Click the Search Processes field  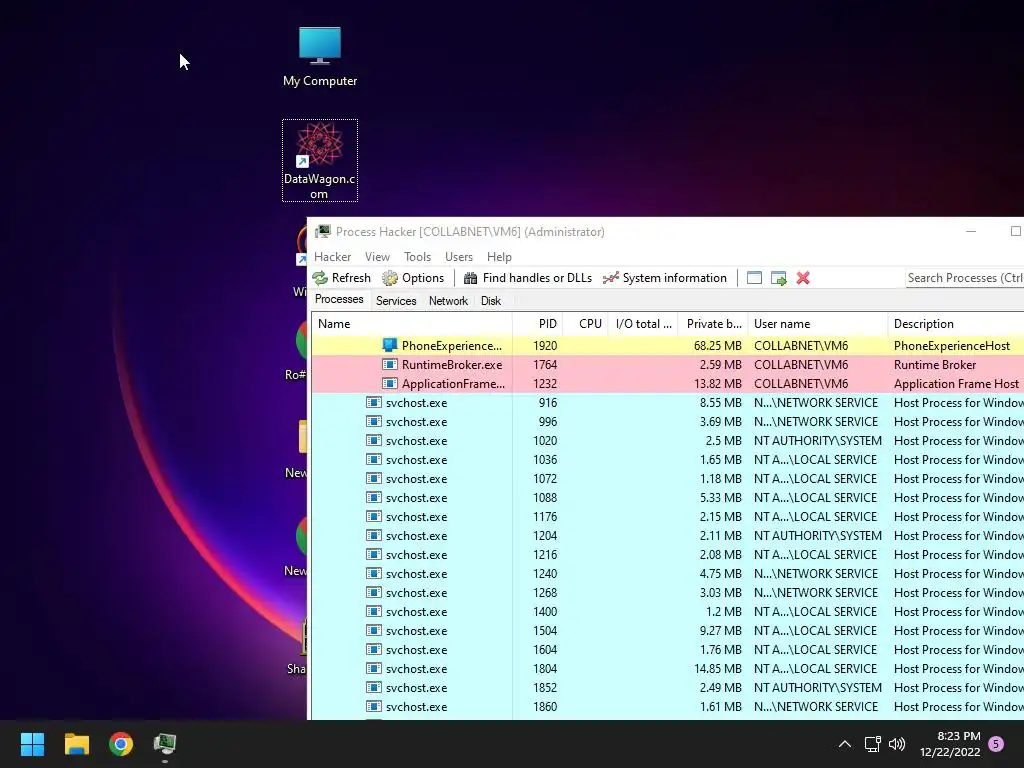(965, 278)
